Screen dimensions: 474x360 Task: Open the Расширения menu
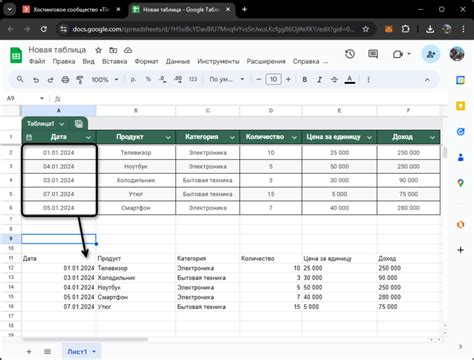click(x=266, y=61)
